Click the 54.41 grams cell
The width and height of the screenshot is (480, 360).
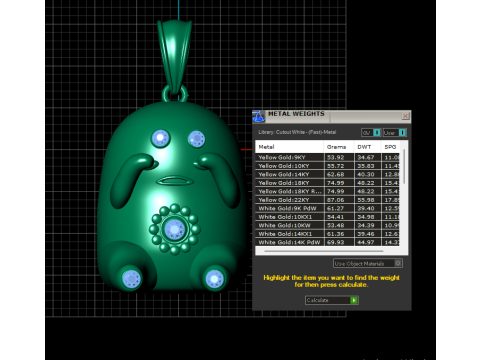[x=339, y=217]
